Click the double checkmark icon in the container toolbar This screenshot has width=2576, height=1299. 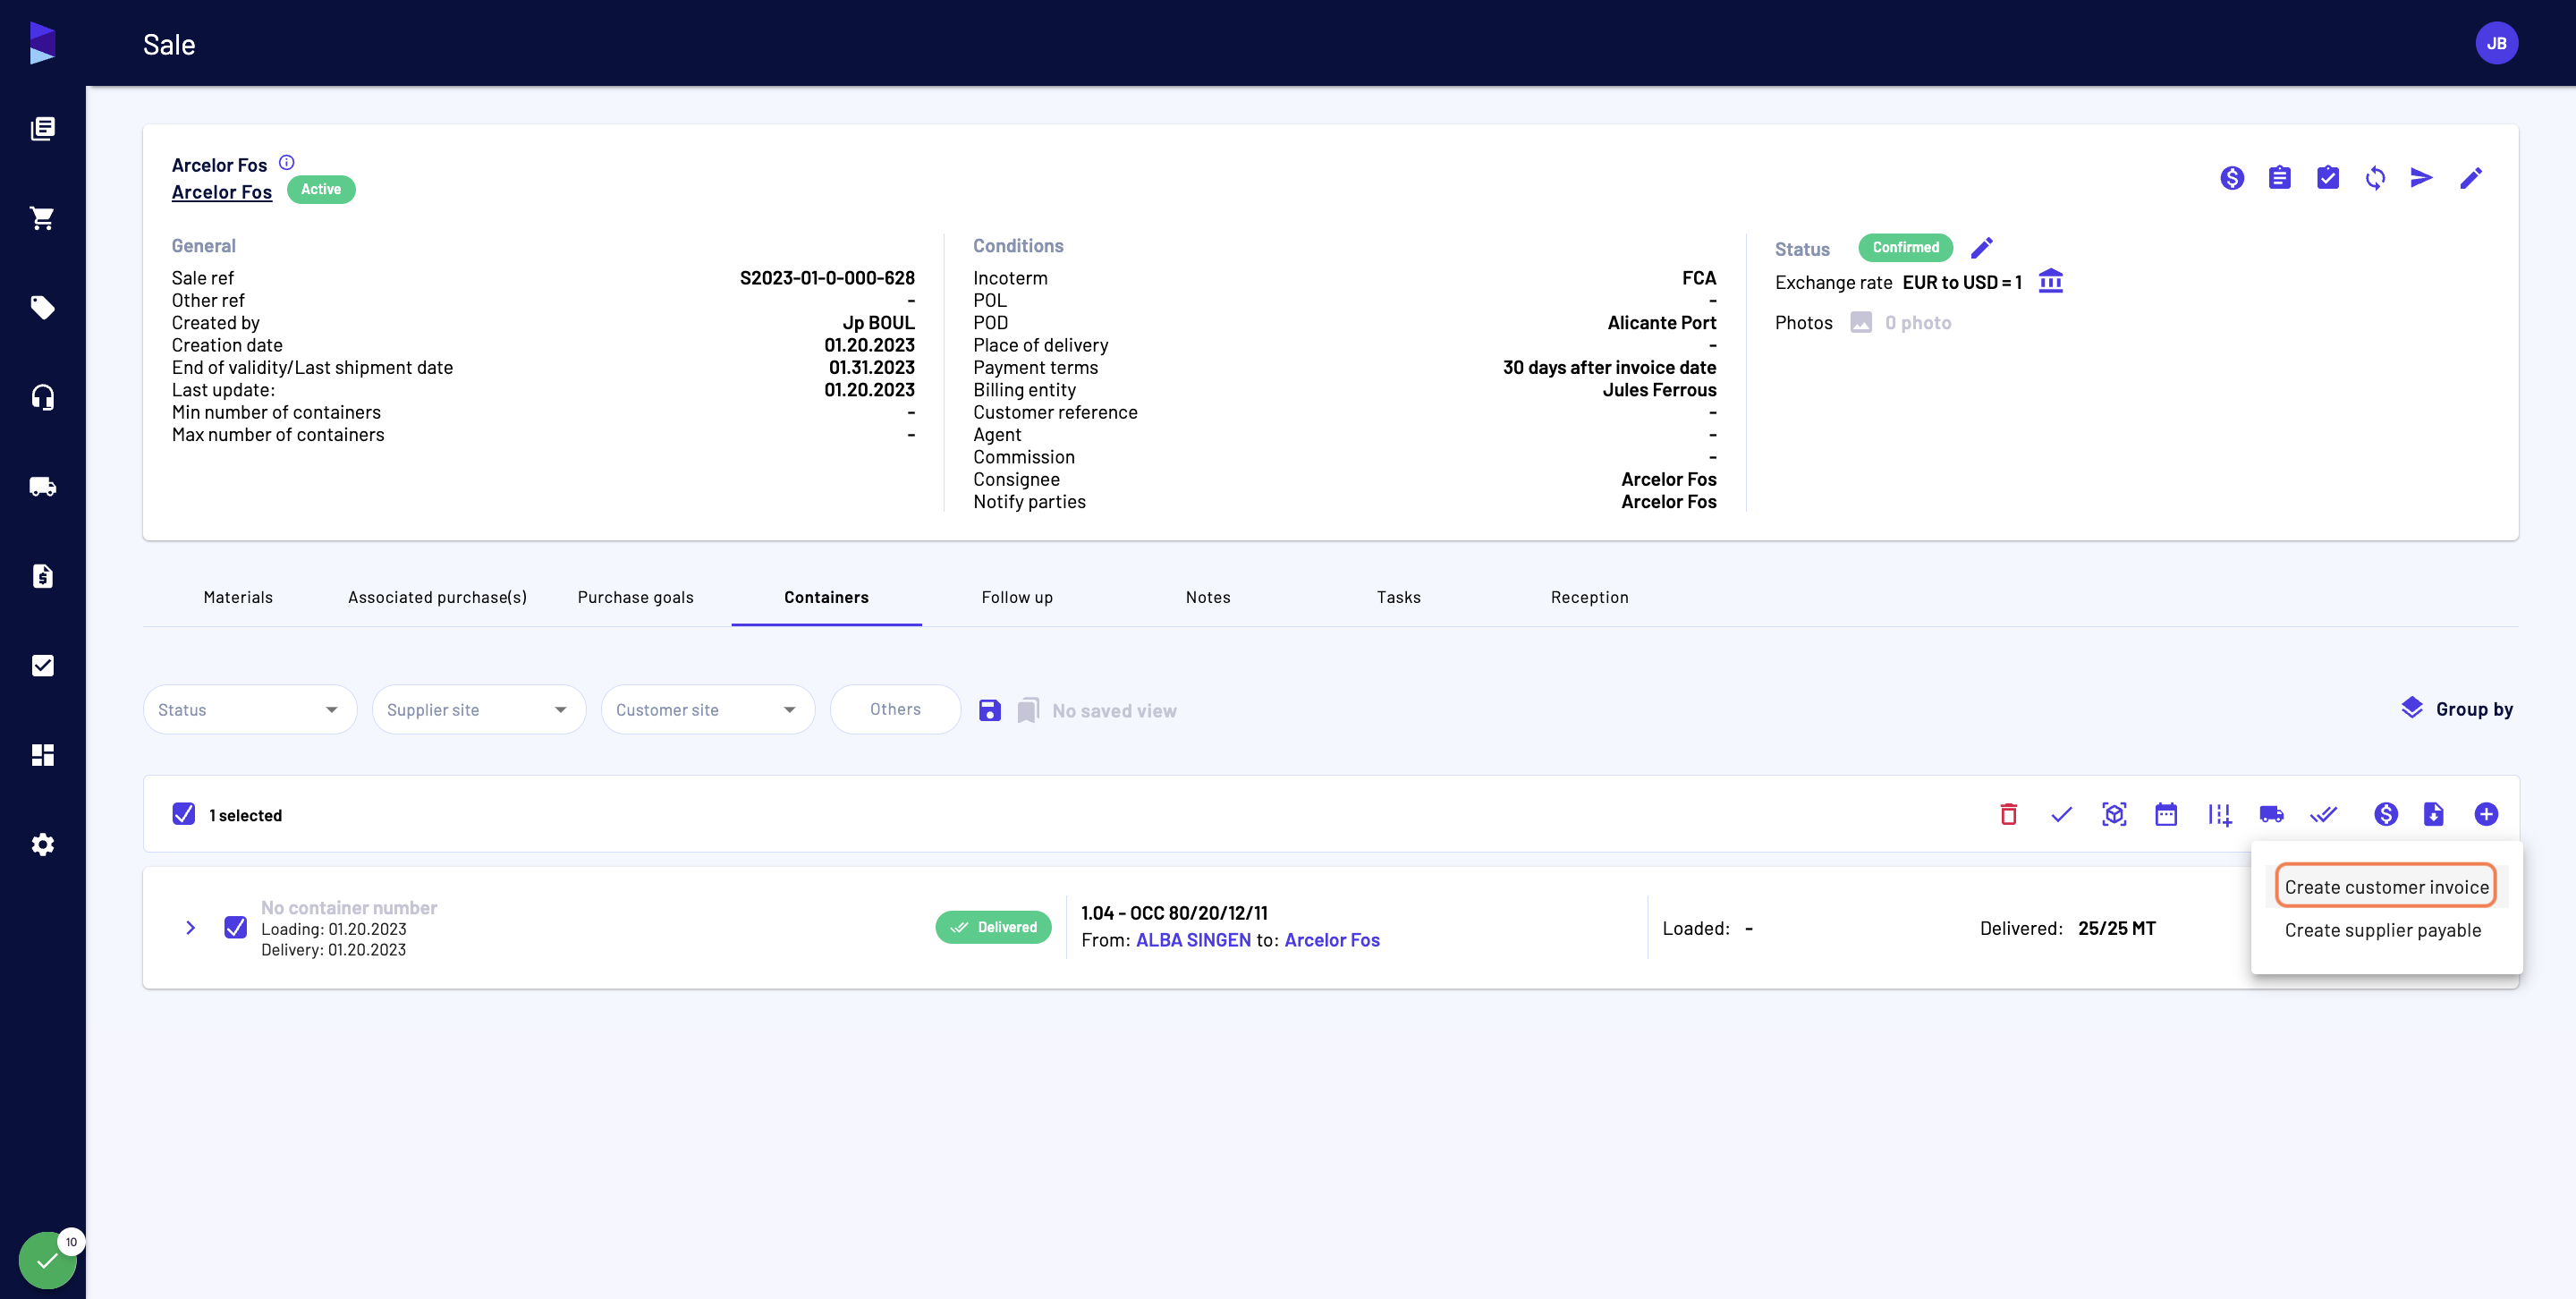click(x=2324, y=814)
